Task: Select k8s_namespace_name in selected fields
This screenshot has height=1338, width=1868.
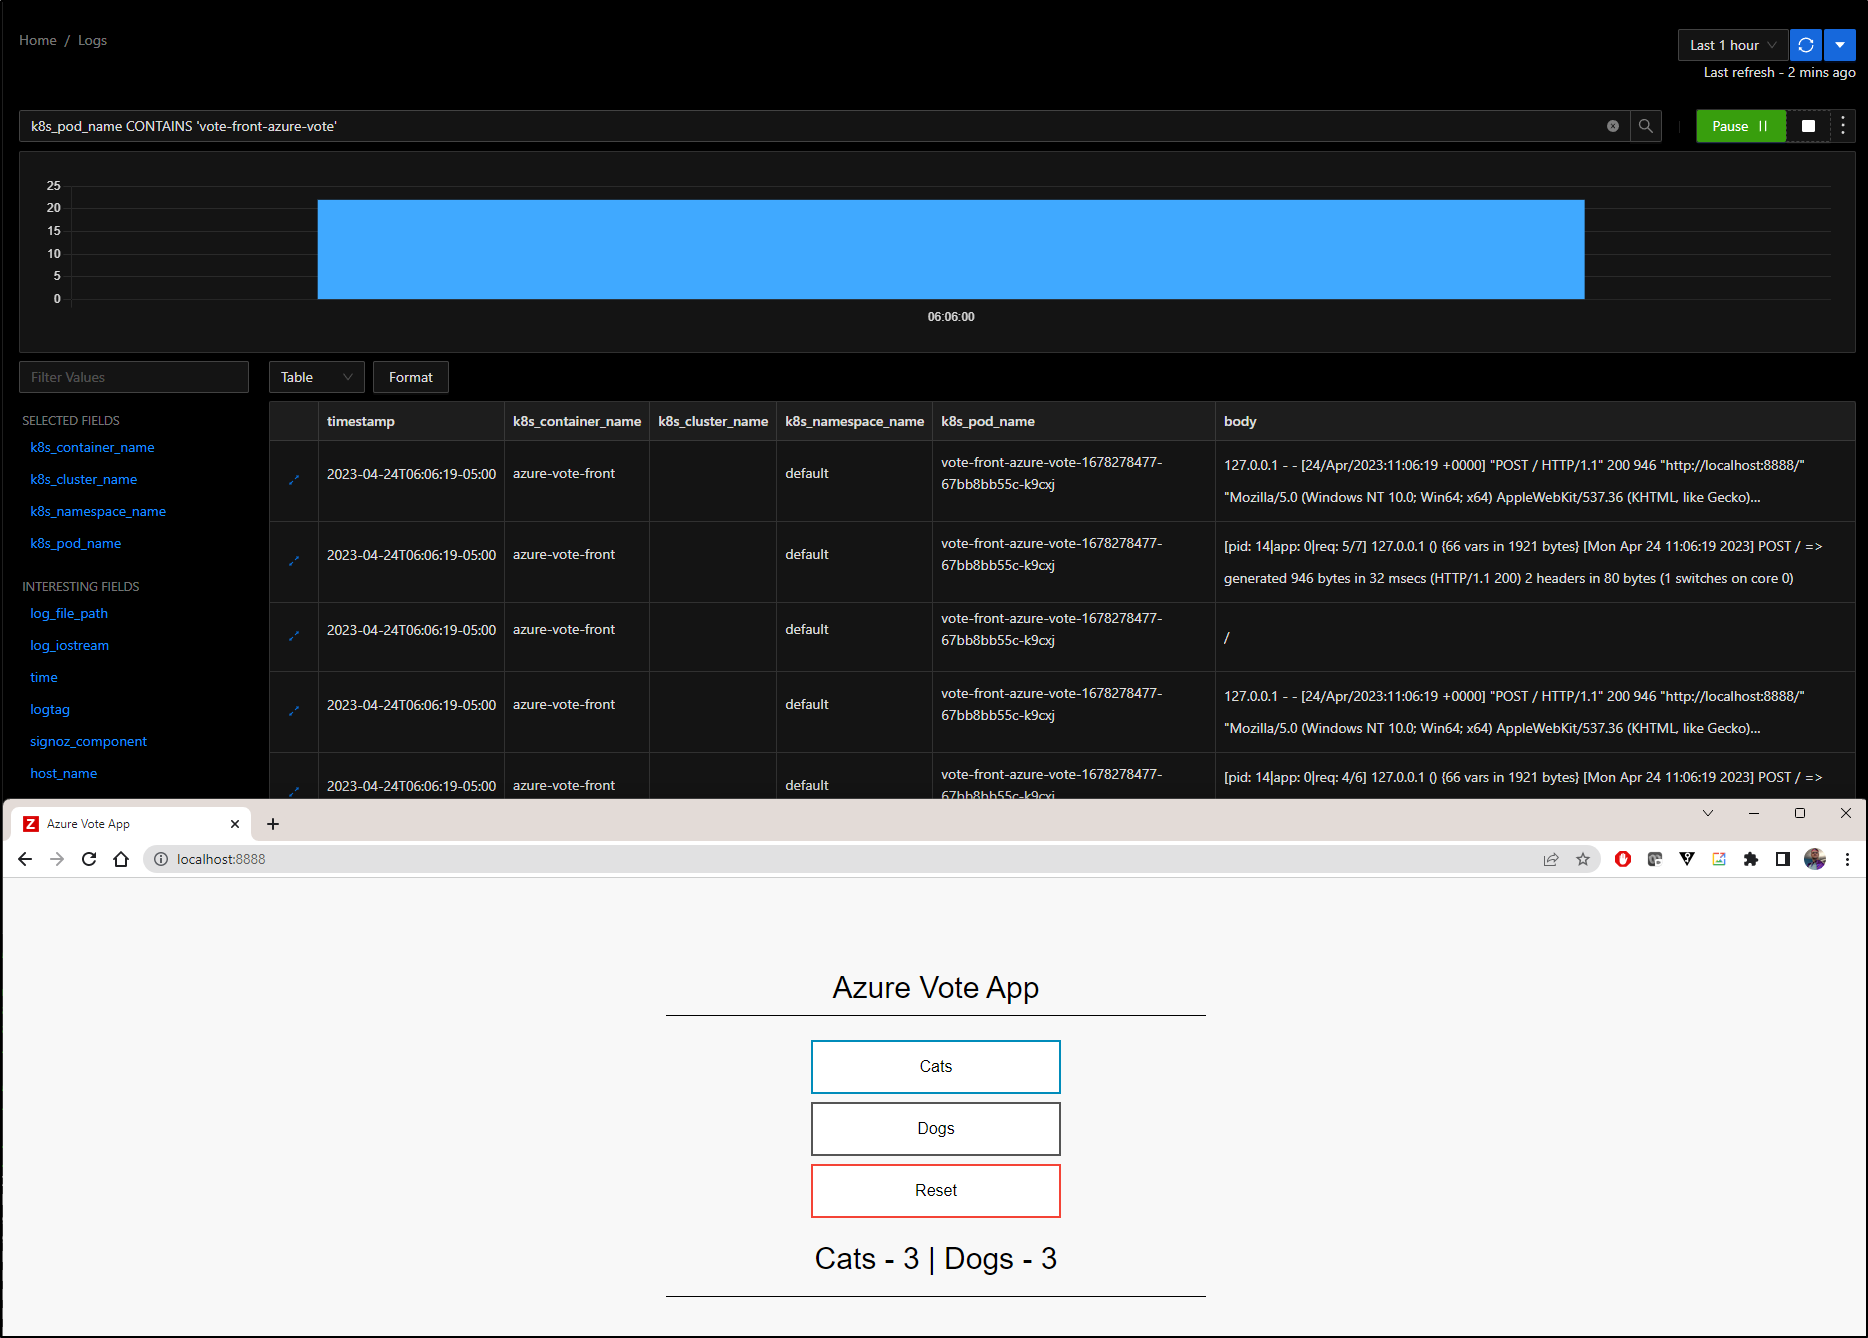Action: (x=98, y=511)
